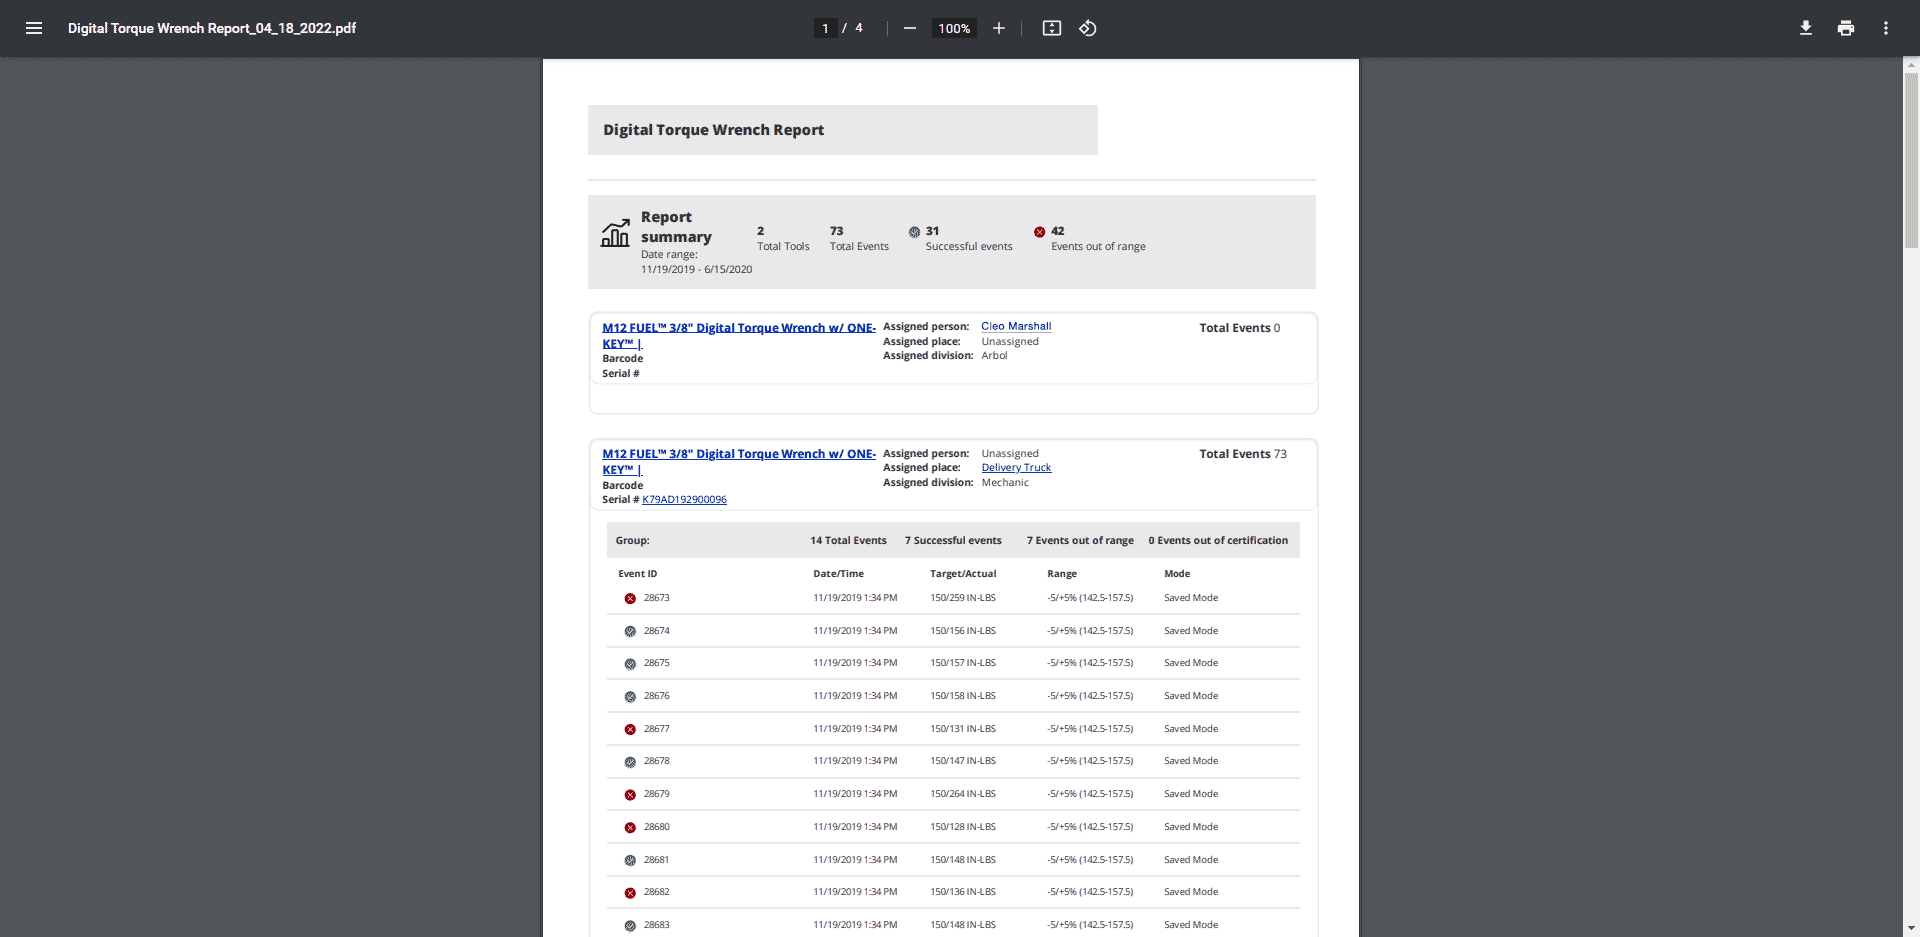Click the zoom in plus icon
1920x937 pixels.
coord(998,28)
